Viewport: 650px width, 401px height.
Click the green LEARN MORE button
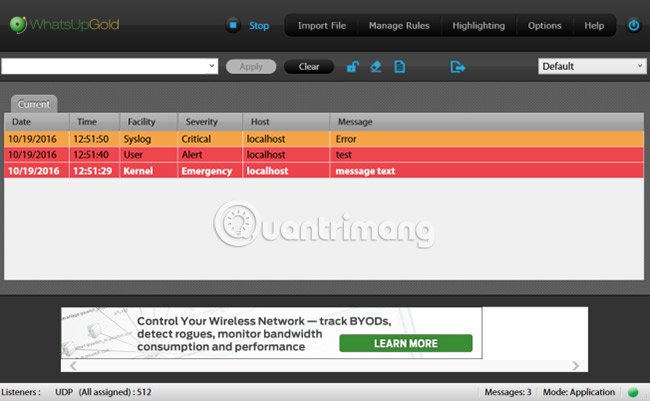tap(405, 343)
